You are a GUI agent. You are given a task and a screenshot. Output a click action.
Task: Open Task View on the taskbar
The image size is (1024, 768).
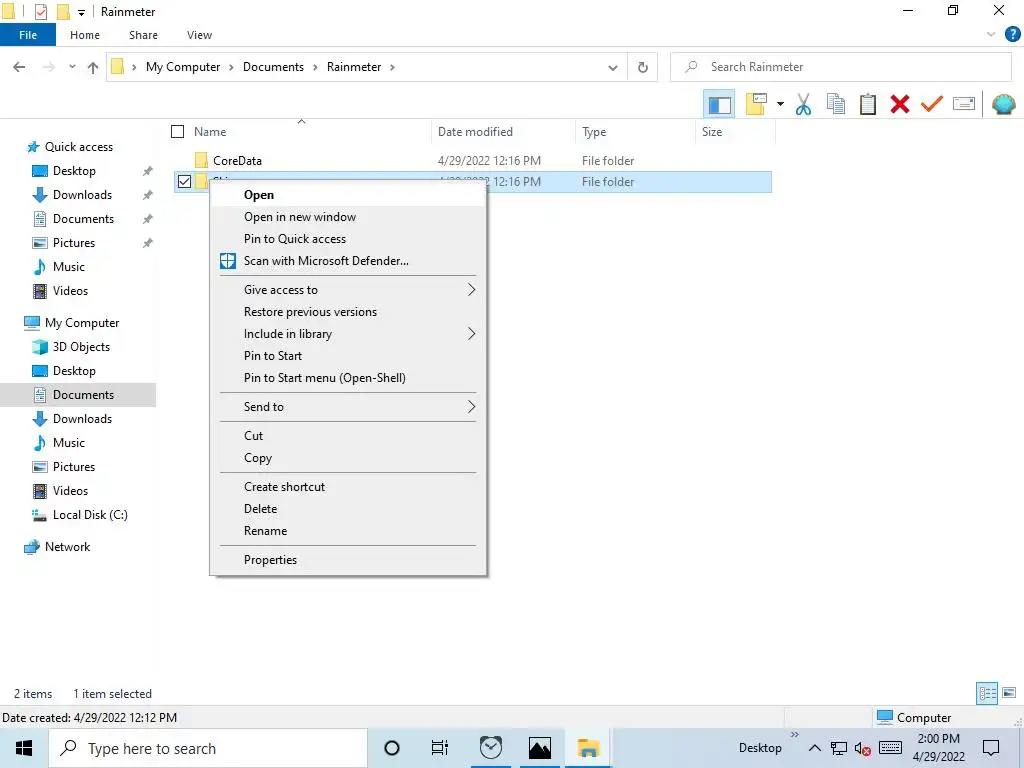pyautogui.click(x=440, y=748)
